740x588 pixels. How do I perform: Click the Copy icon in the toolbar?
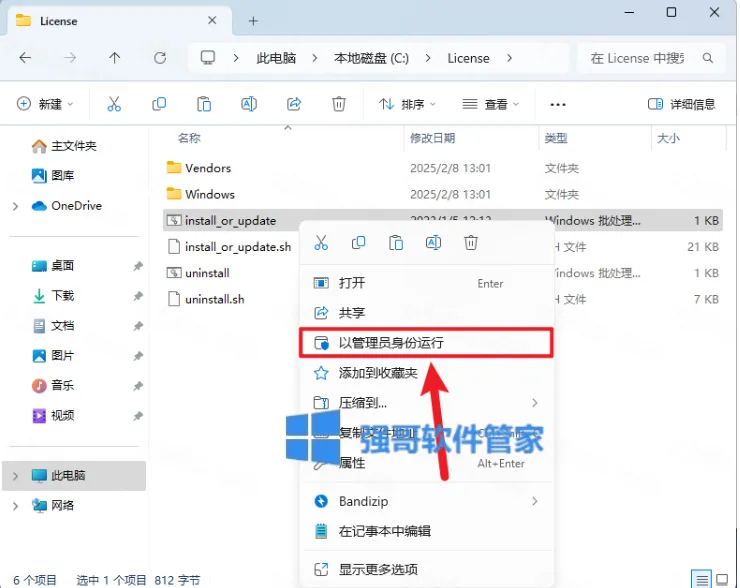(x=159, y=104)
